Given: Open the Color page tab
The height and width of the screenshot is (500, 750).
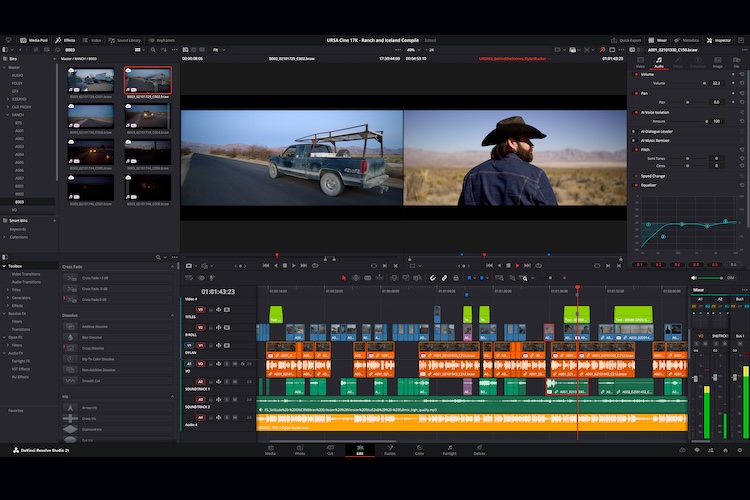Looking at the screenshot, I should 419,450.
